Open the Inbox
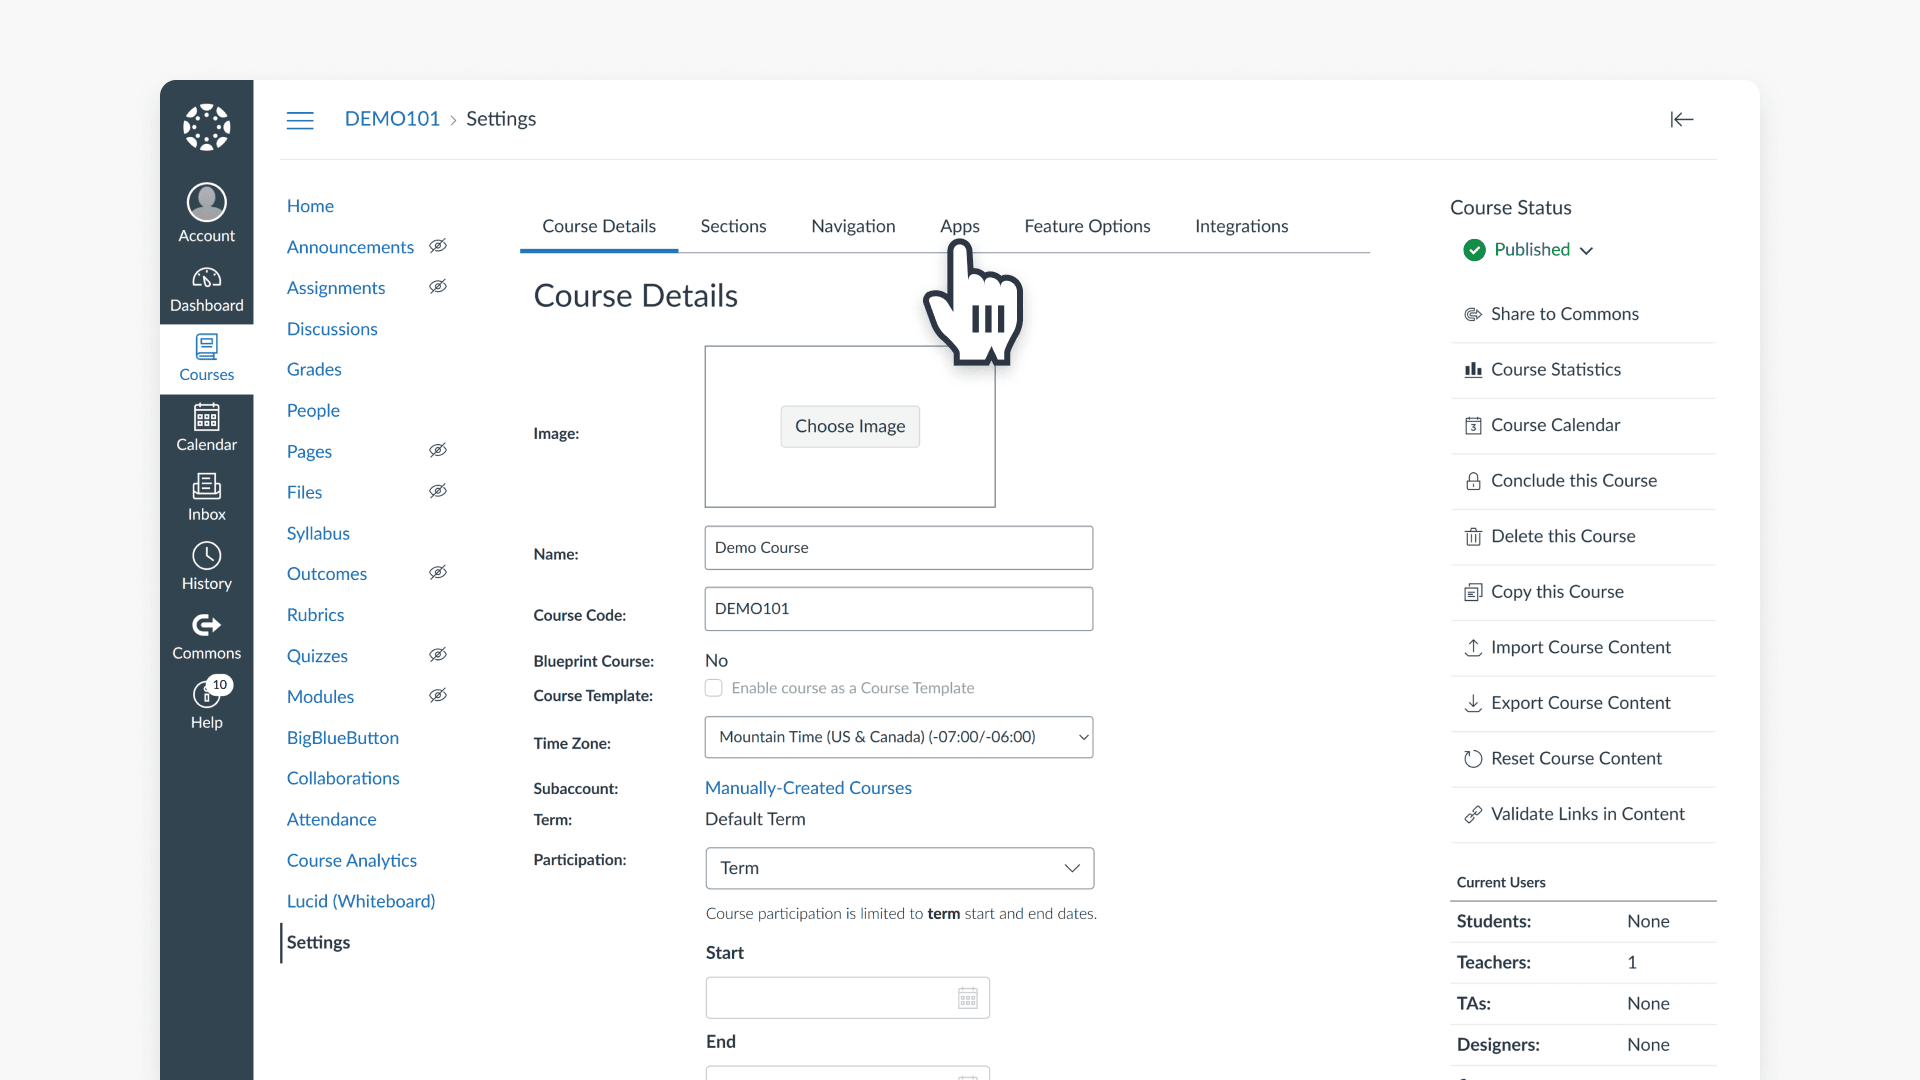1920x1080 pixels. point(206,497)
